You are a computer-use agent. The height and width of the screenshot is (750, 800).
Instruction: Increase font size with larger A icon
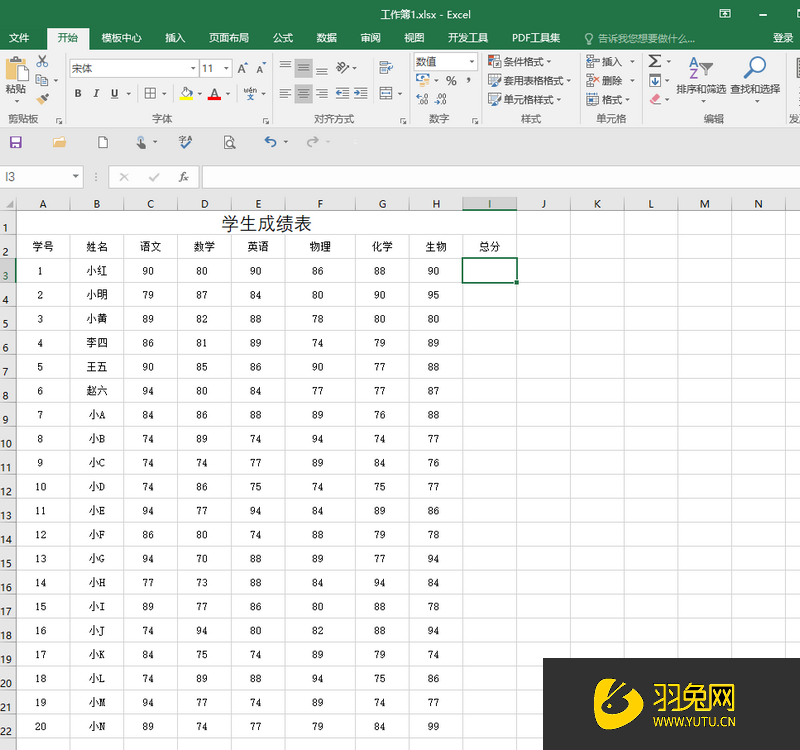click(242, 68)
